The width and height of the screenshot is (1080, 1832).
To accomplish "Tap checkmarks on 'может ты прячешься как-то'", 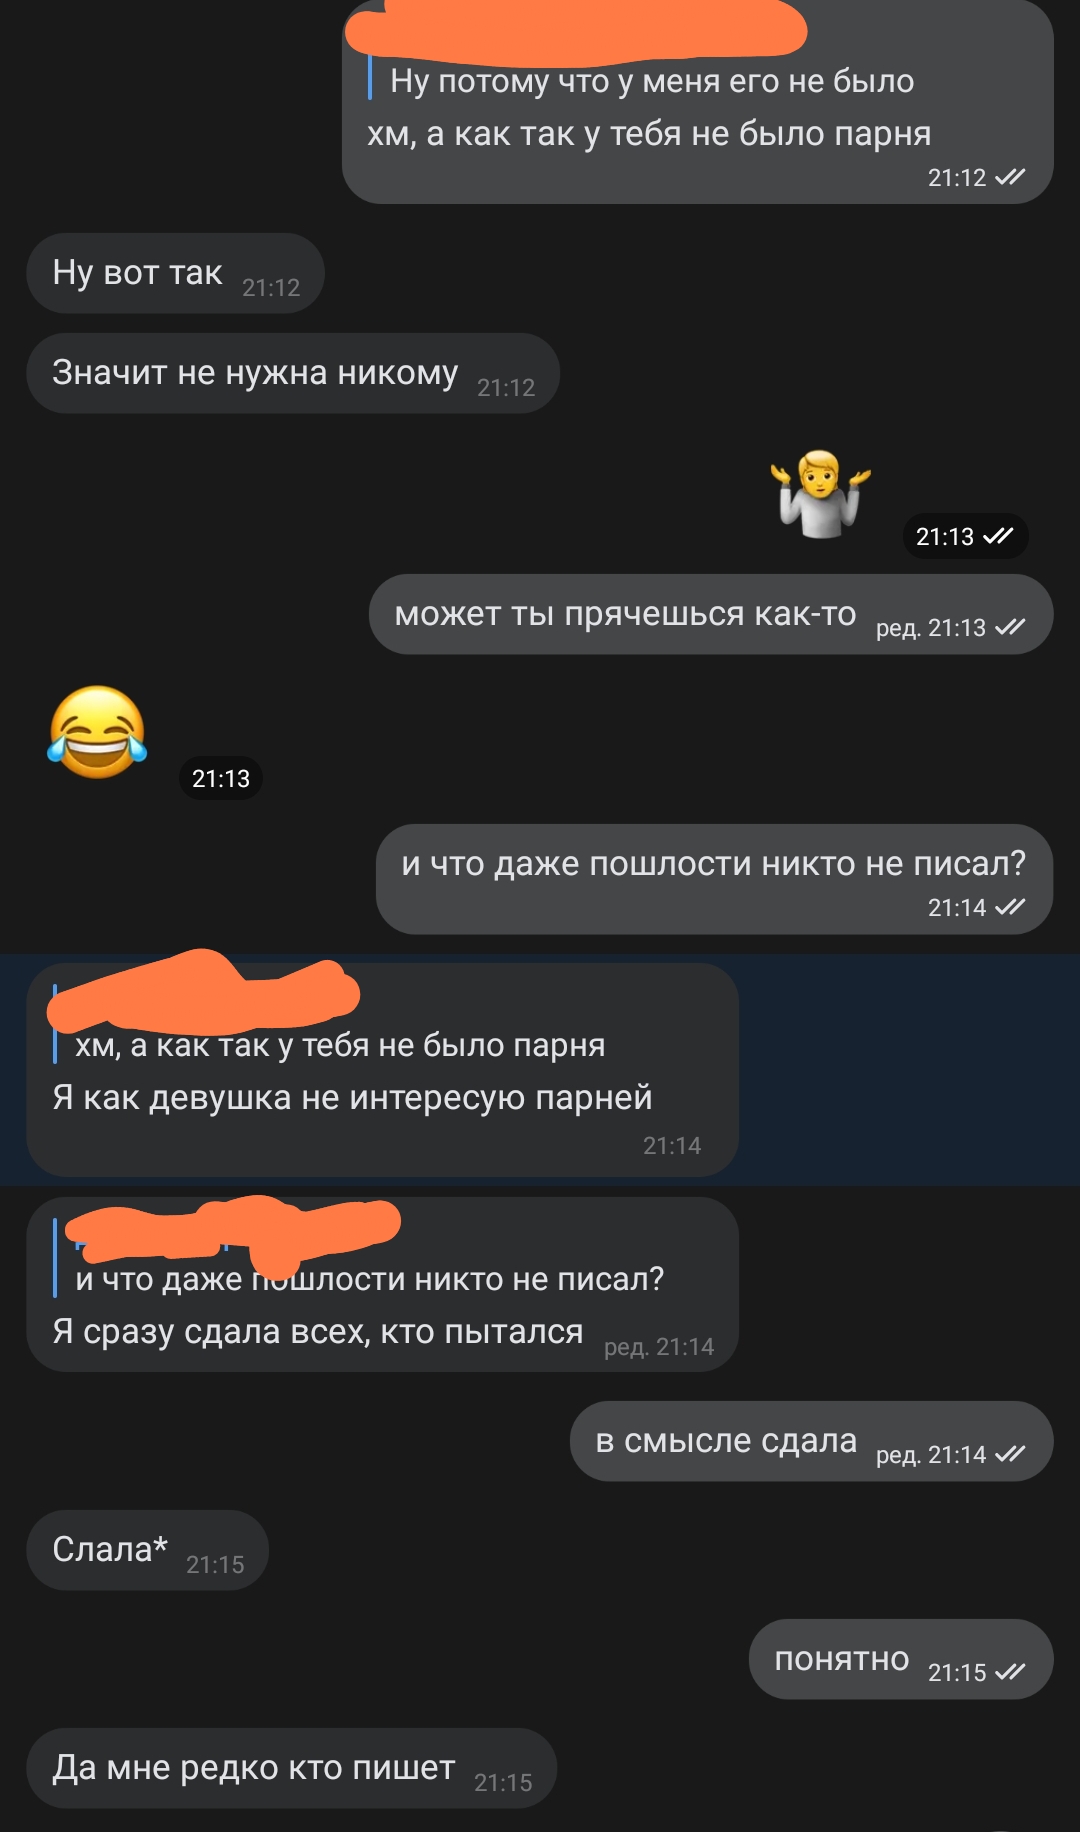I will (1010, 627).
